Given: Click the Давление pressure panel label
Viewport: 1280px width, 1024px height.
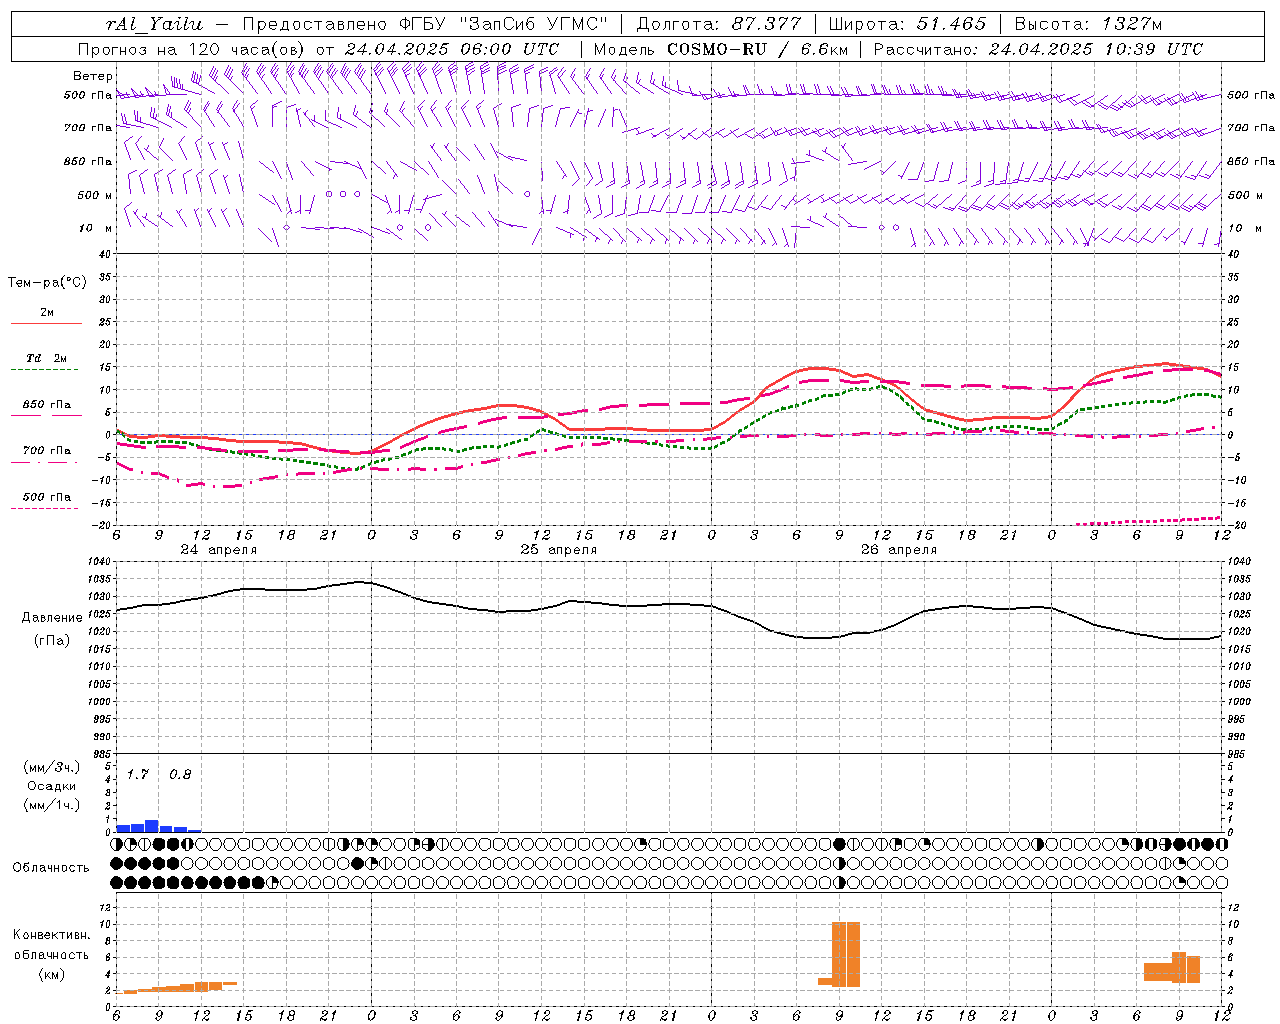Looking at the screenshot, I should (x=52, y=618).
